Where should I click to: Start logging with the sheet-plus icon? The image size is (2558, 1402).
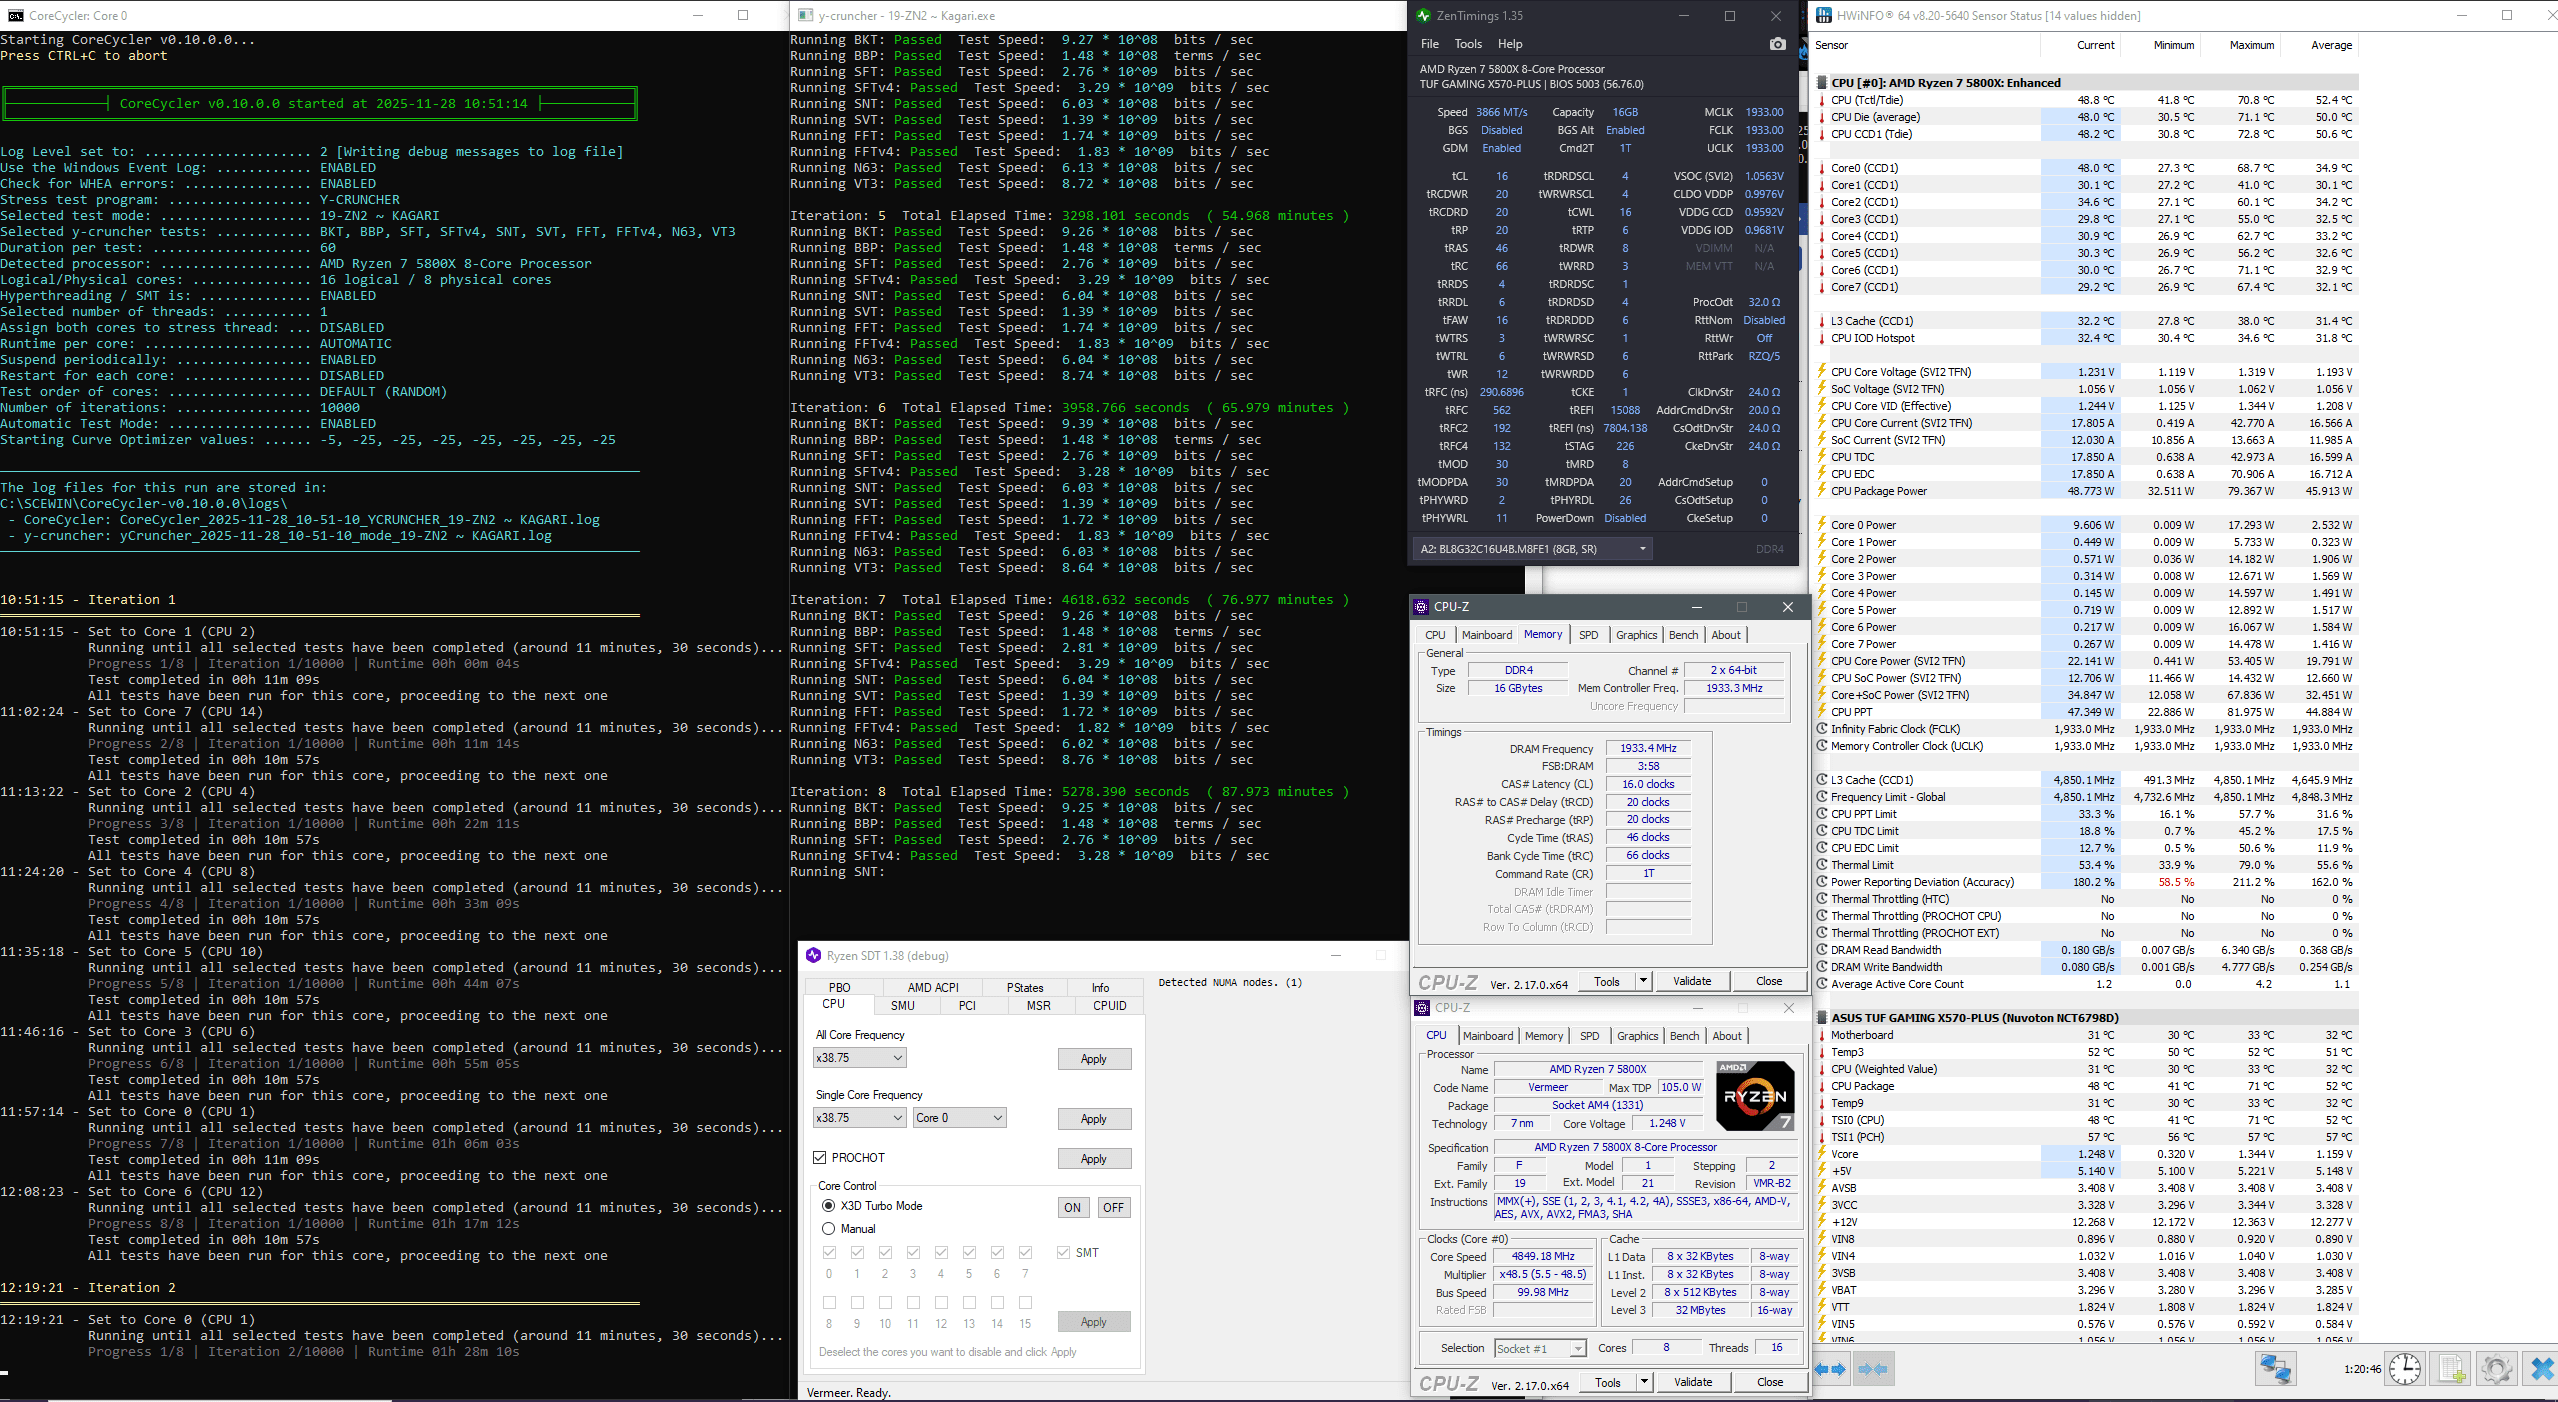coord(2451,1369)
